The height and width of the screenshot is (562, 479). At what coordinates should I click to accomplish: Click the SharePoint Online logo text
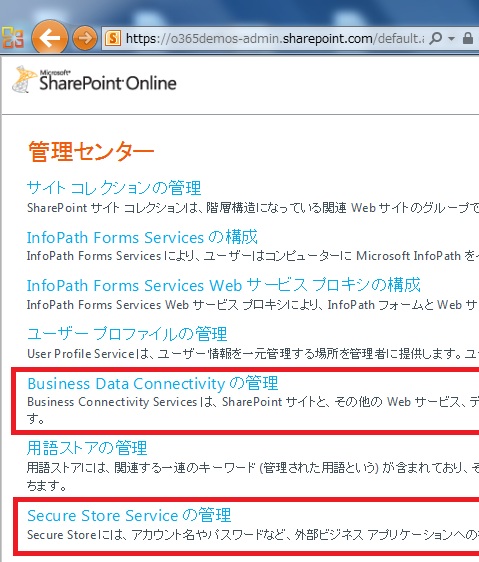coord(108,81)
